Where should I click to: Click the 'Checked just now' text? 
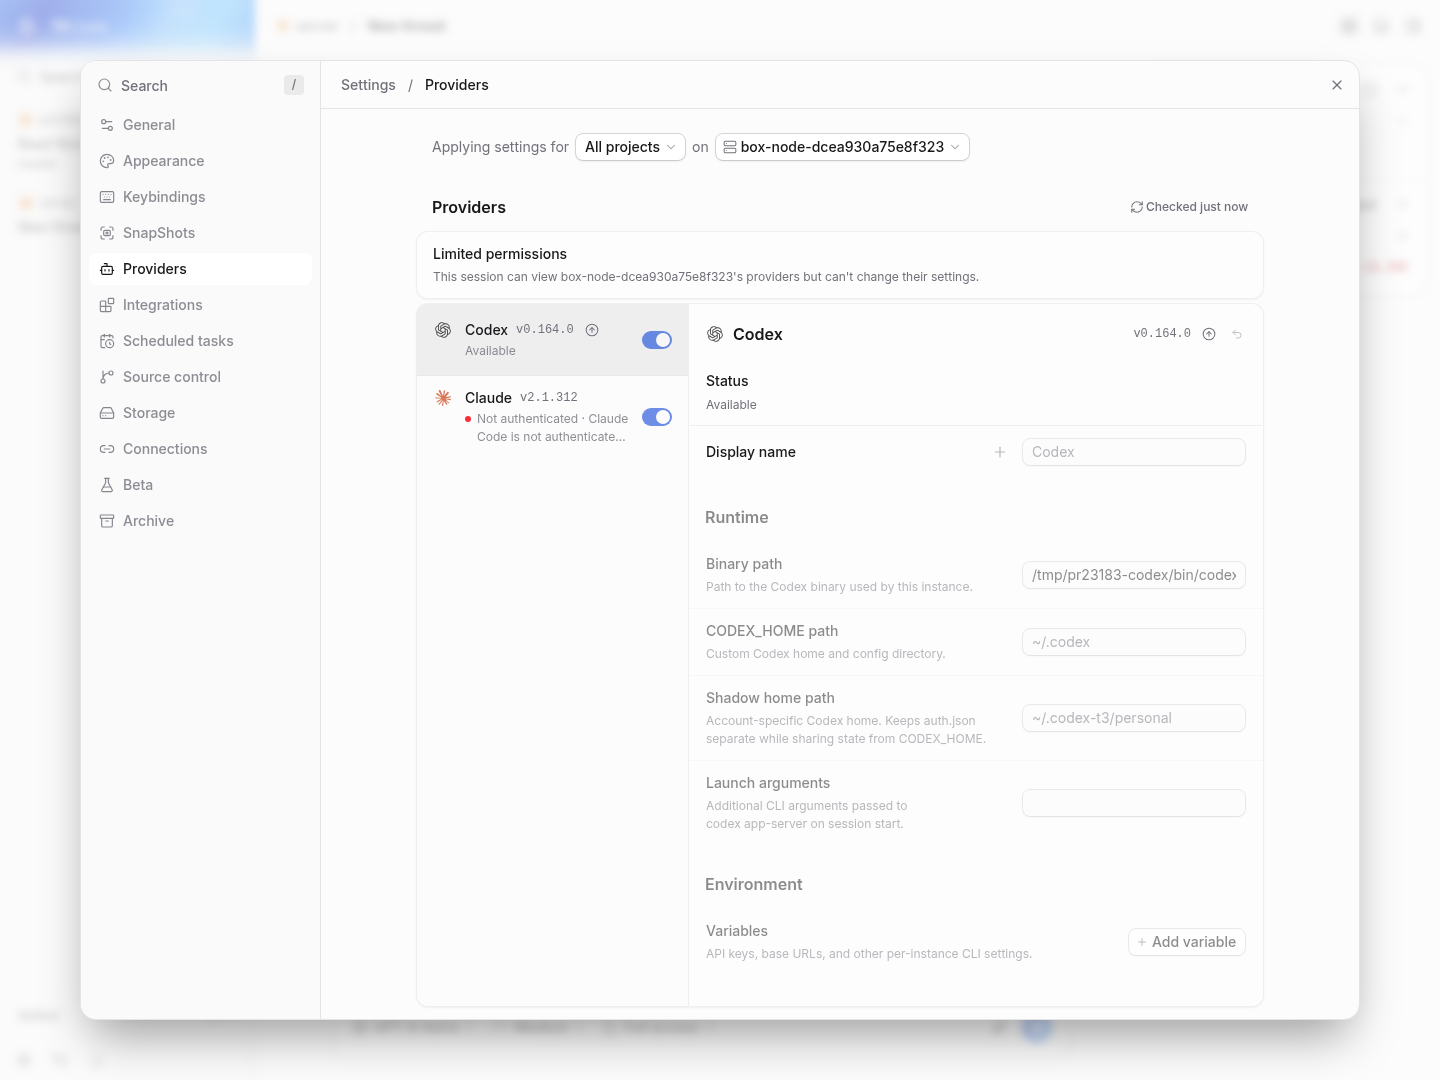click(x=1197, y=207)
